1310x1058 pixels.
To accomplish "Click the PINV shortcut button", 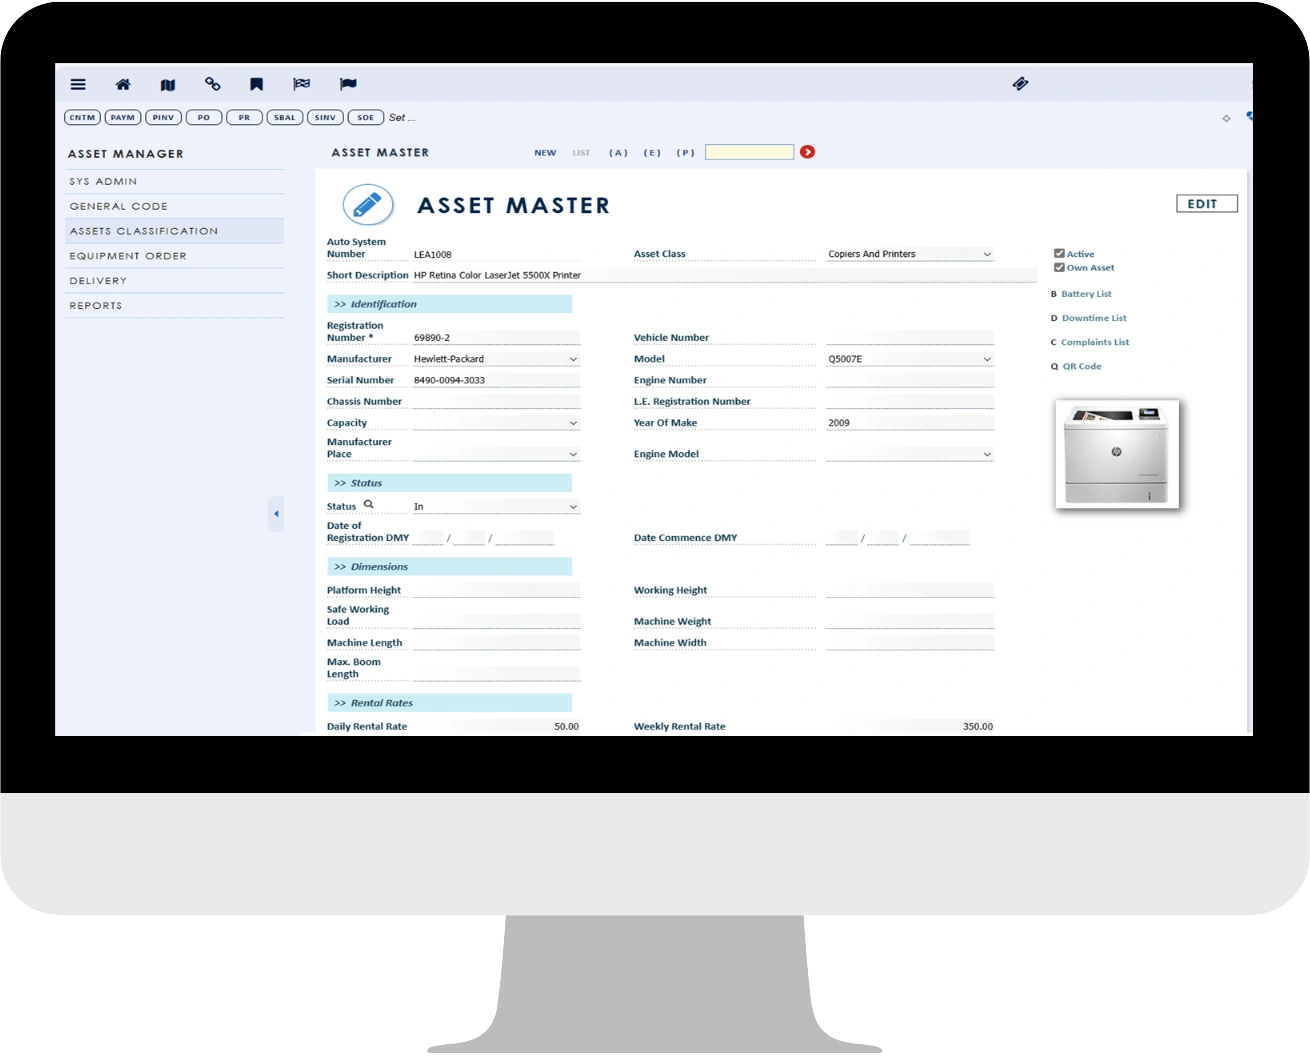I will 163,118.
